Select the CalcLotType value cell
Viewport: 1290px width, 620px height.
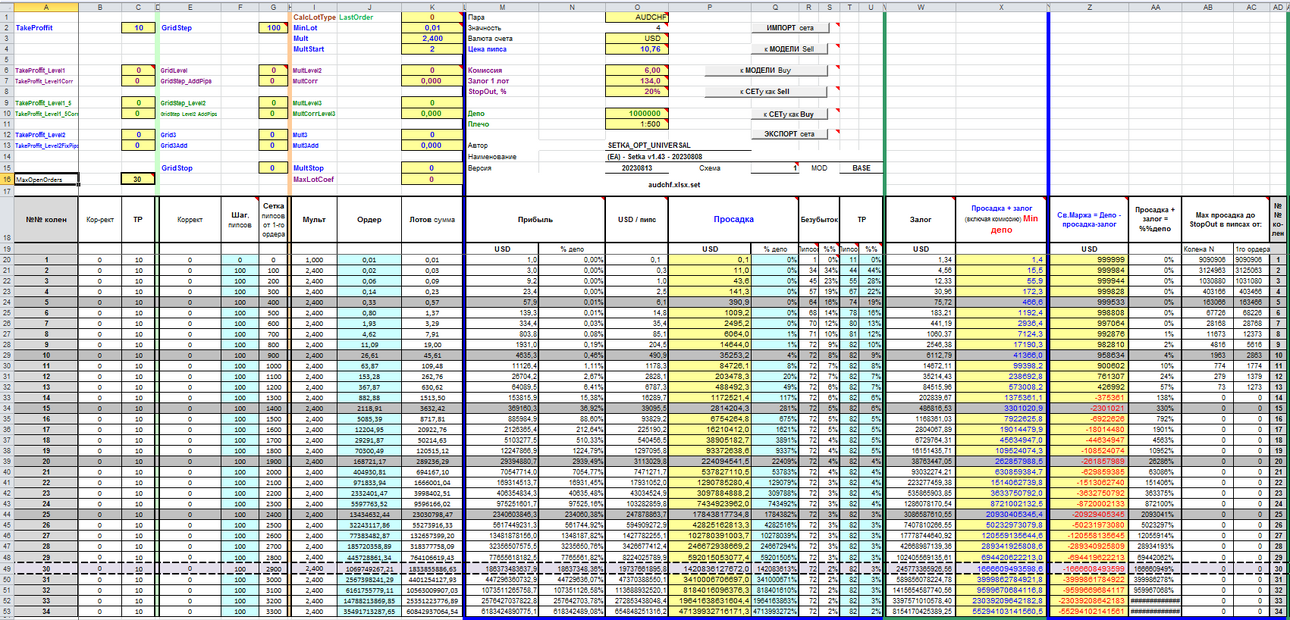coord(431,18)
